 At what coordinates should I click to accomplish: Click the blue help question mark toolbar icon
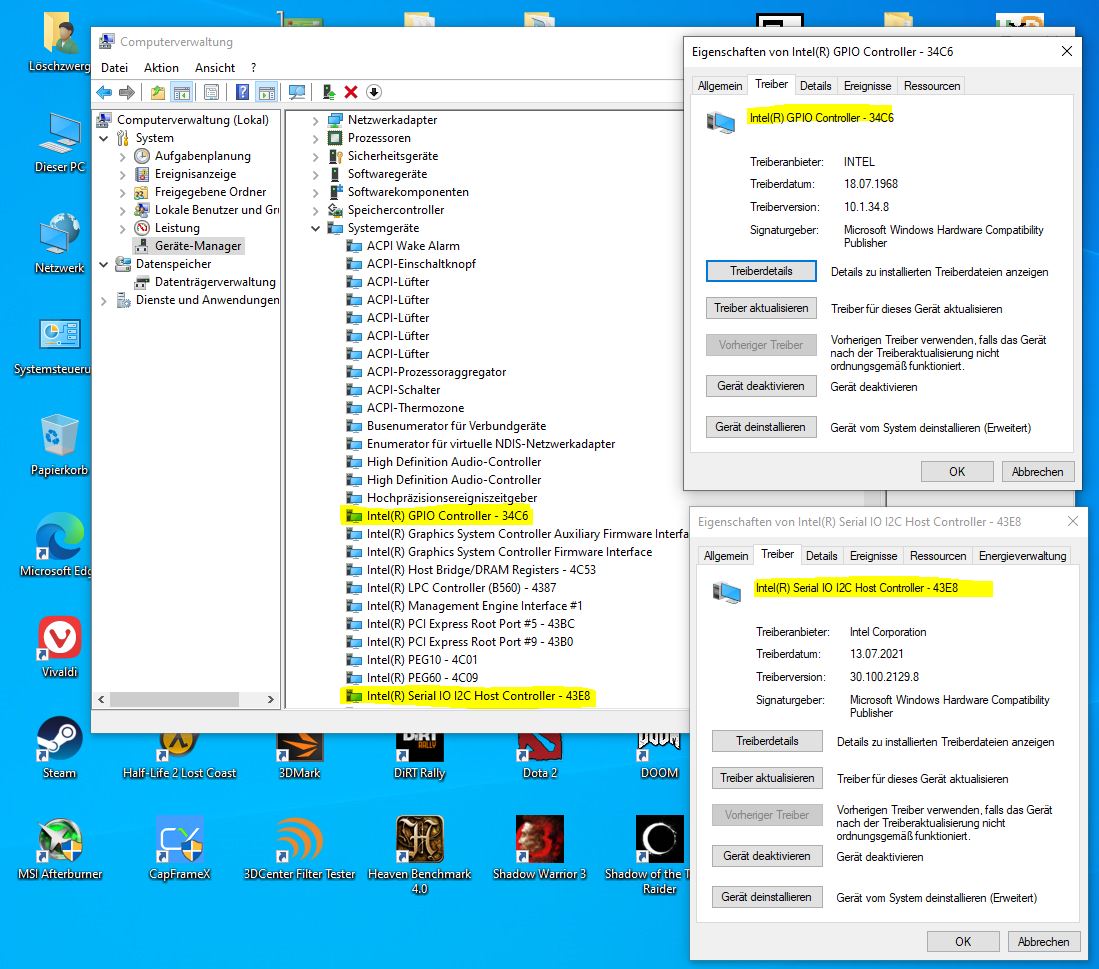[243, 92]
